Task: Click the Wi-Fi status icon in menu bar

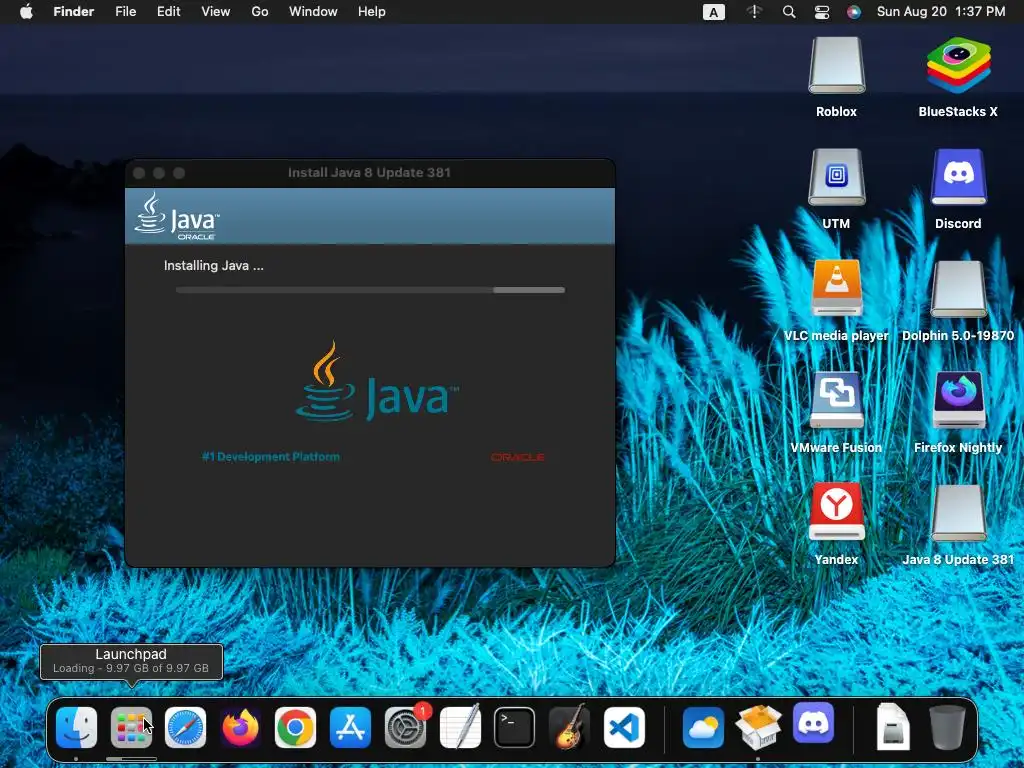Action: coord(754,12)
